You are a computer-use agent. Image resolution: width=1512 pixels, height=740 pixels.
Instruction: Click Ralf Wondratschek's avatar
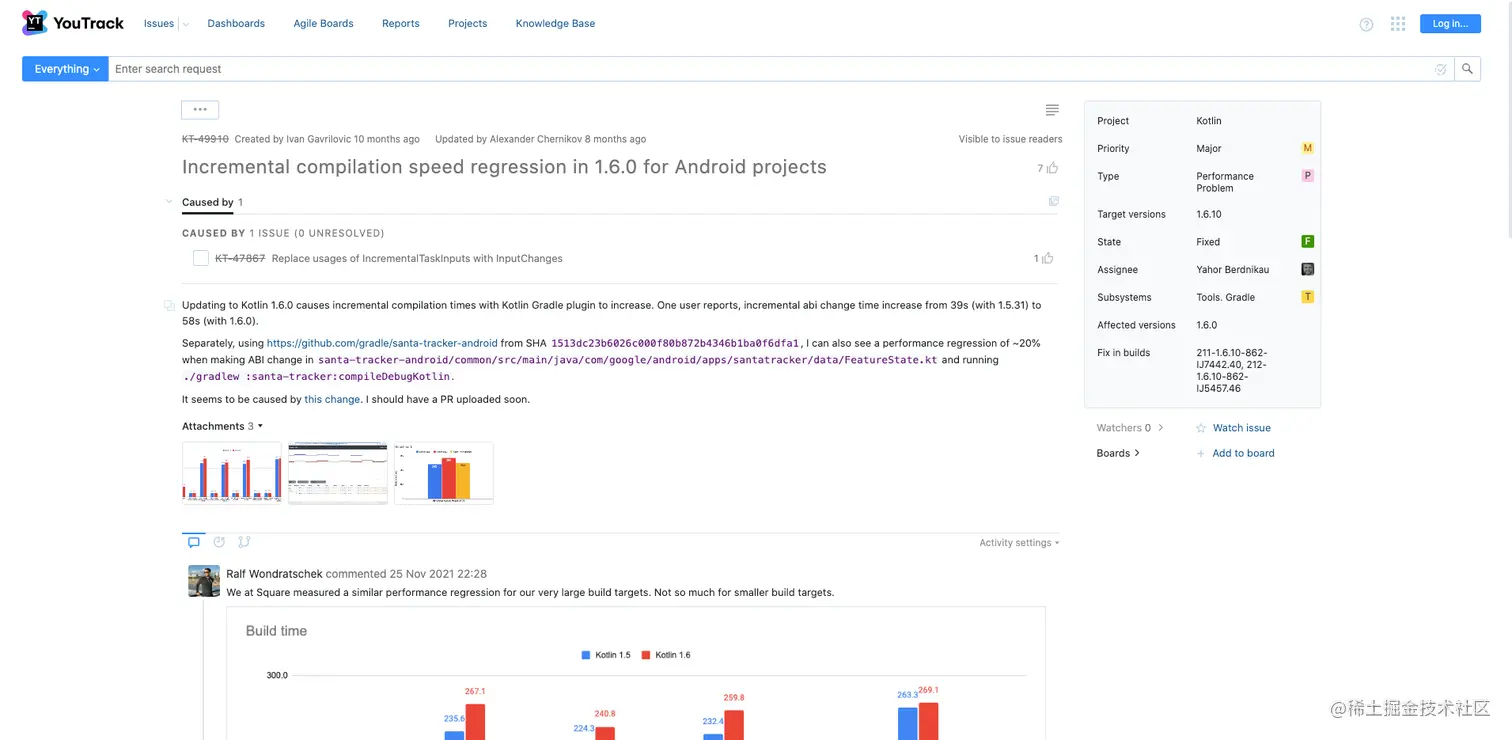pyautogui.click(x=204, y=581)
